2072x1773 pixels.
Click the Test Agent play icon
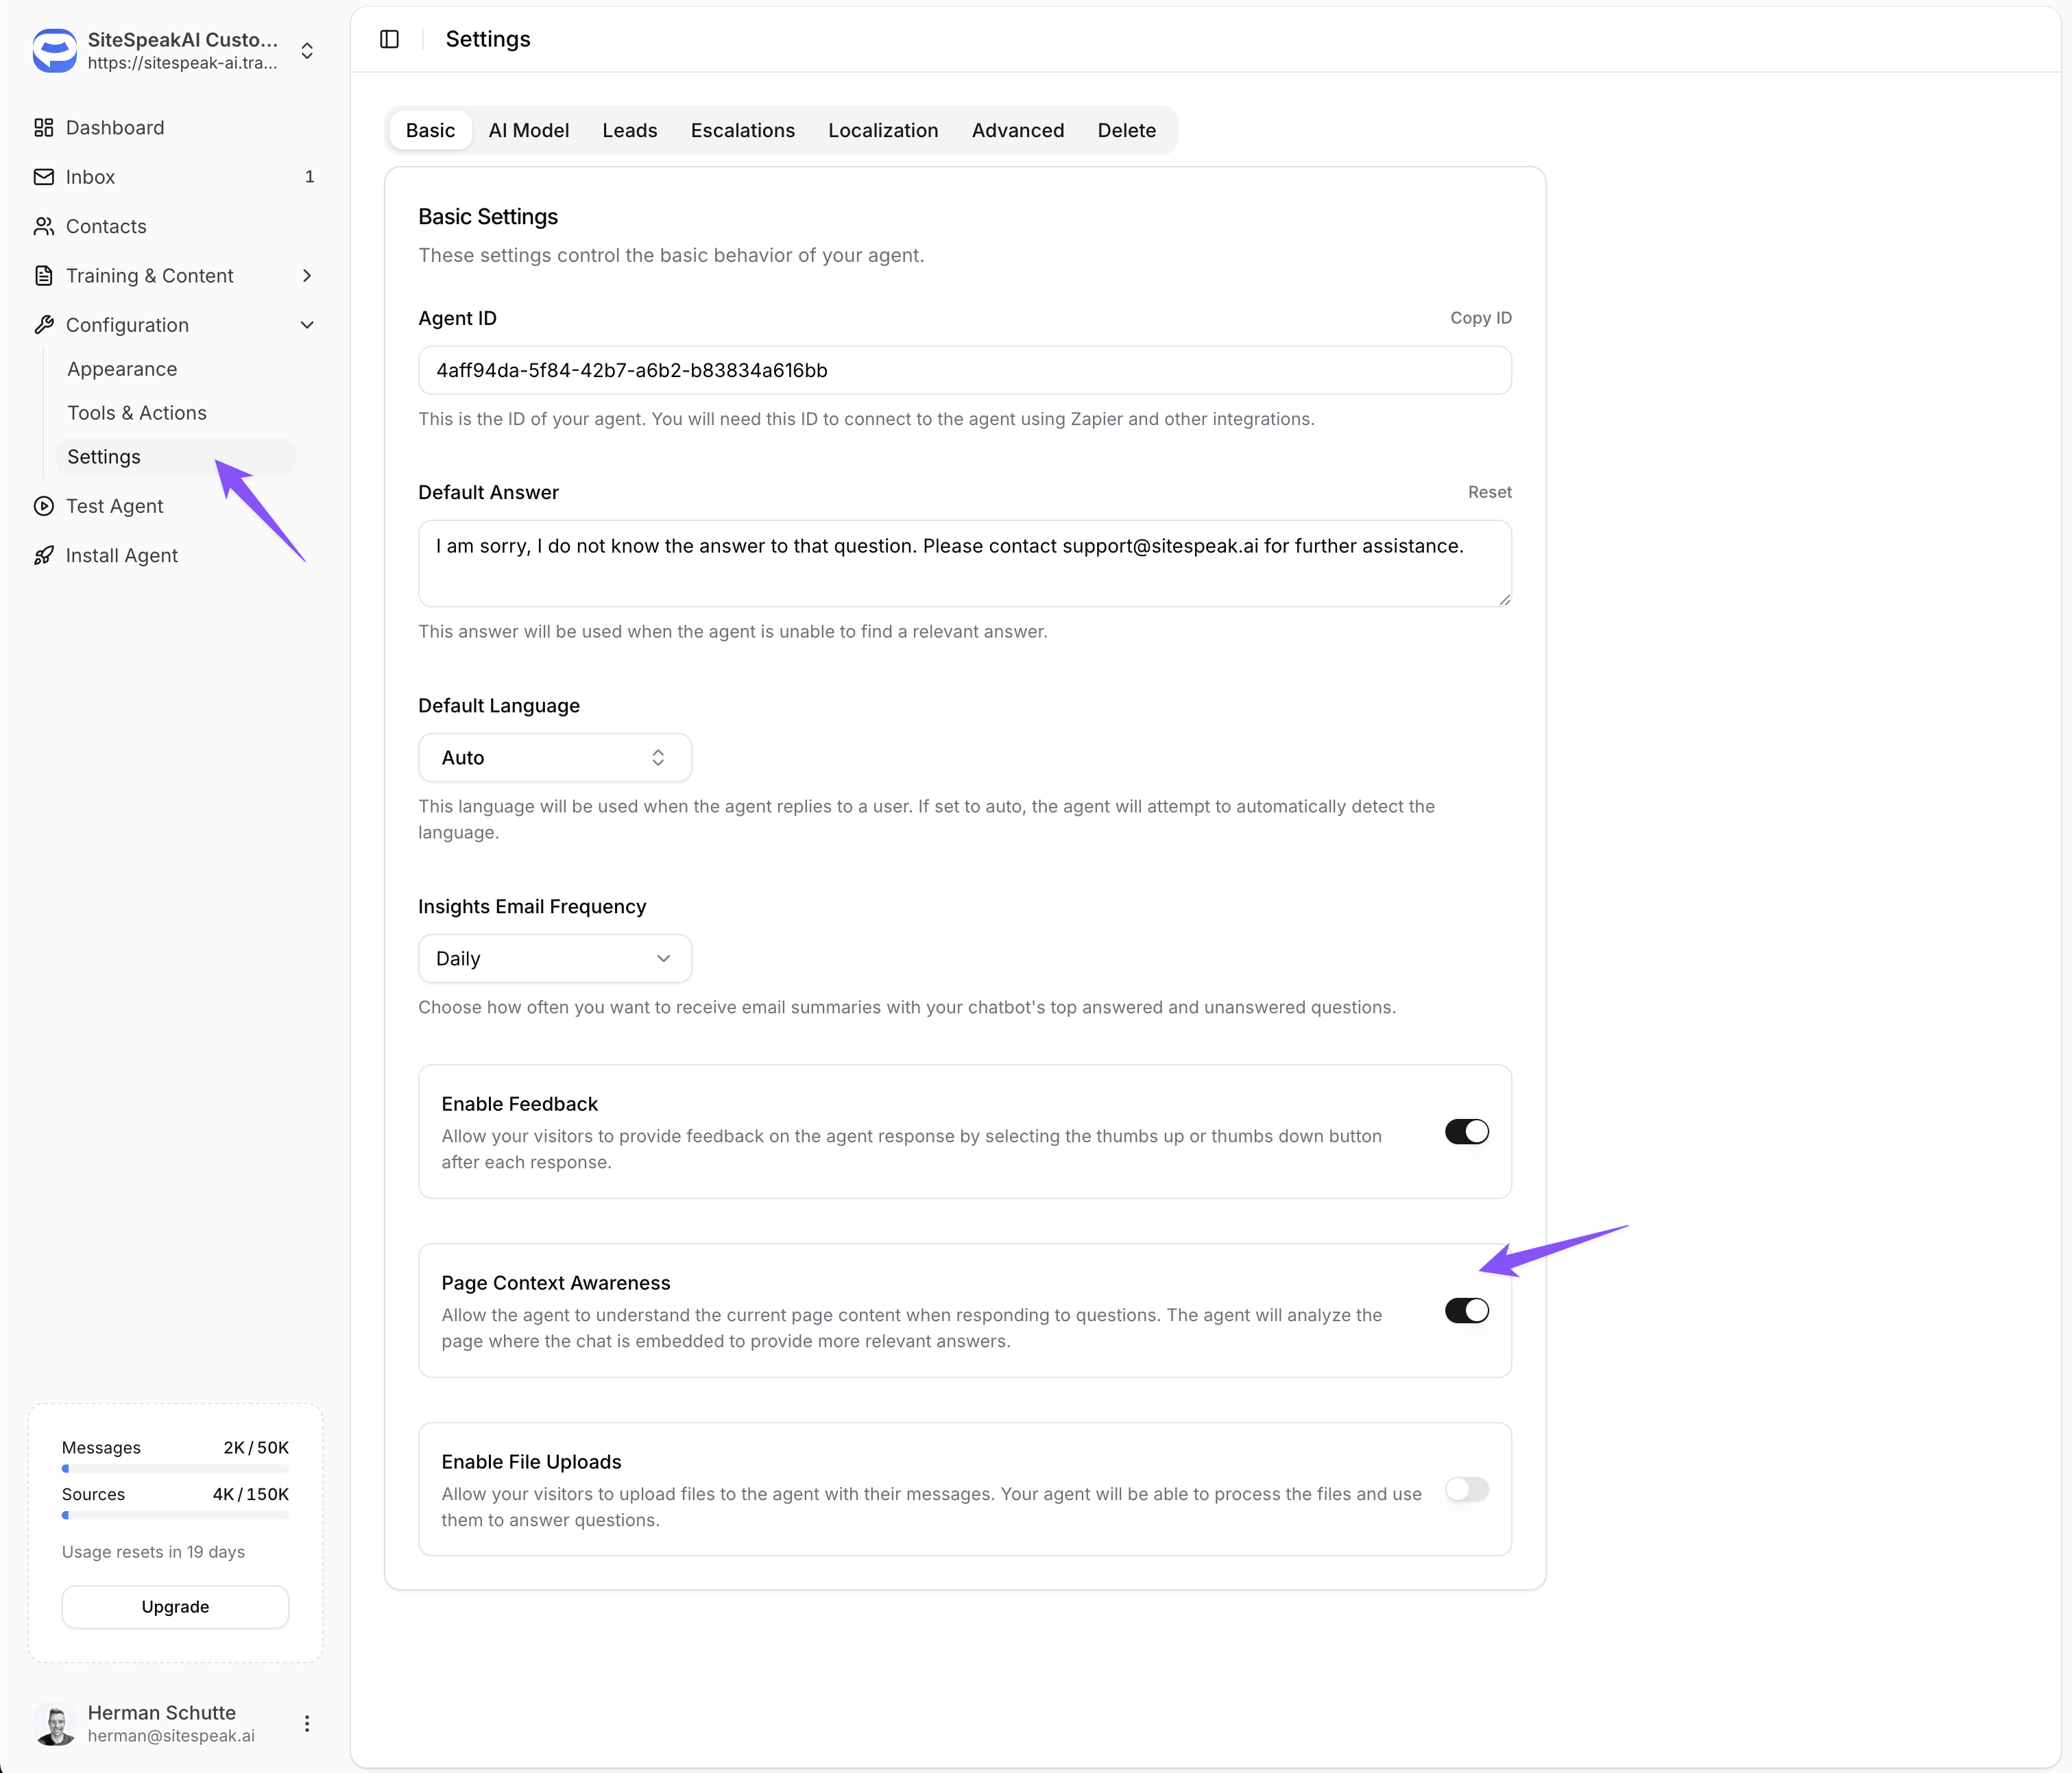point(43,506)
